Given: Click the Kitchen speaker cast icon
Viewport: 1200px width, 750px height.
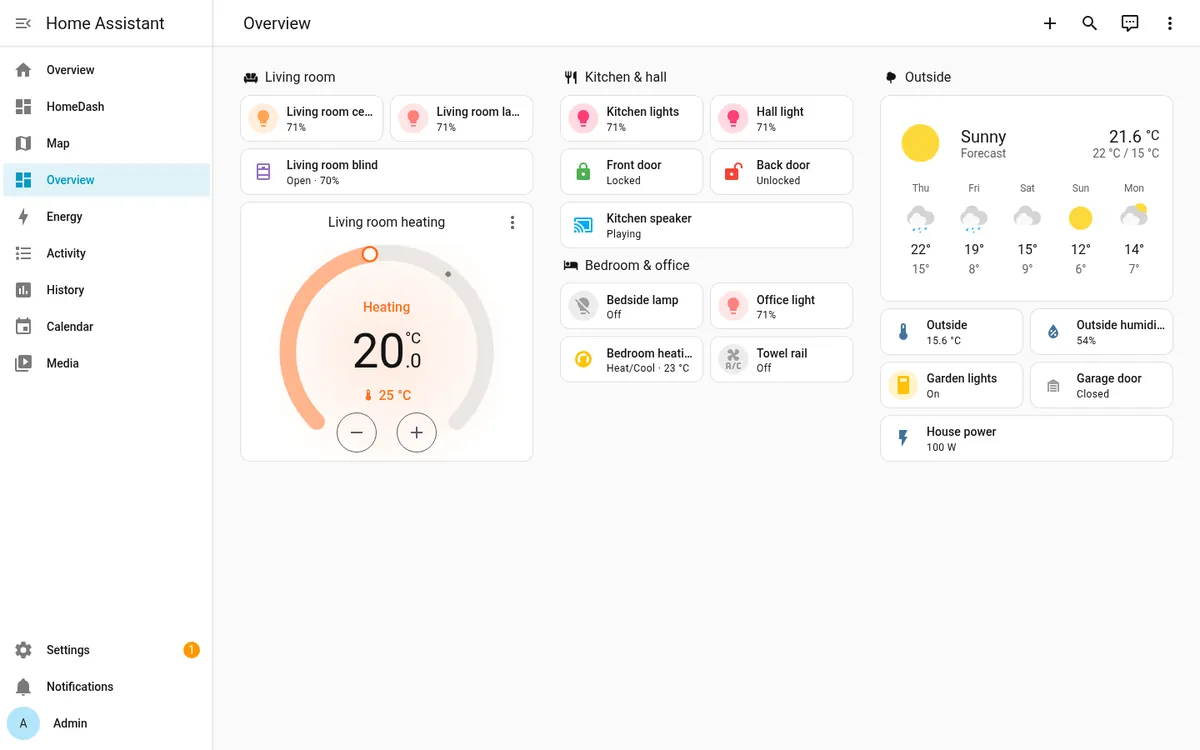Looking at the screenshot, I should (583, 225).
